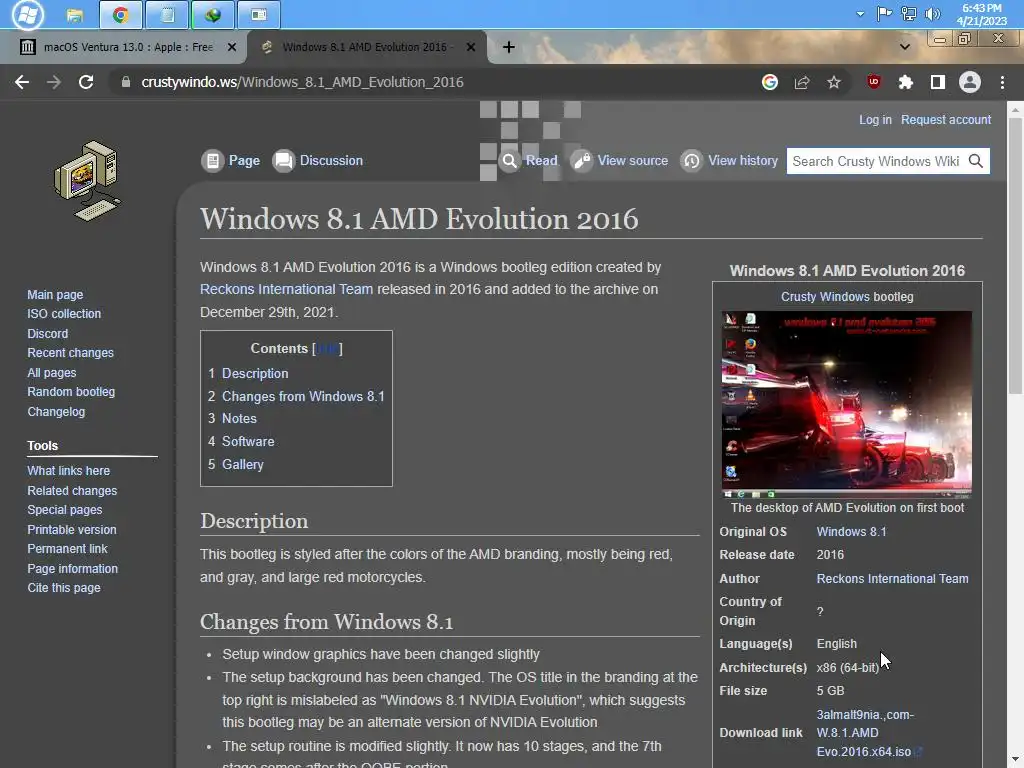Select the Windows 8.1 AMD Evolution tab
The width and height of the screenshot is (1024, 768).
tap(367, 47)
